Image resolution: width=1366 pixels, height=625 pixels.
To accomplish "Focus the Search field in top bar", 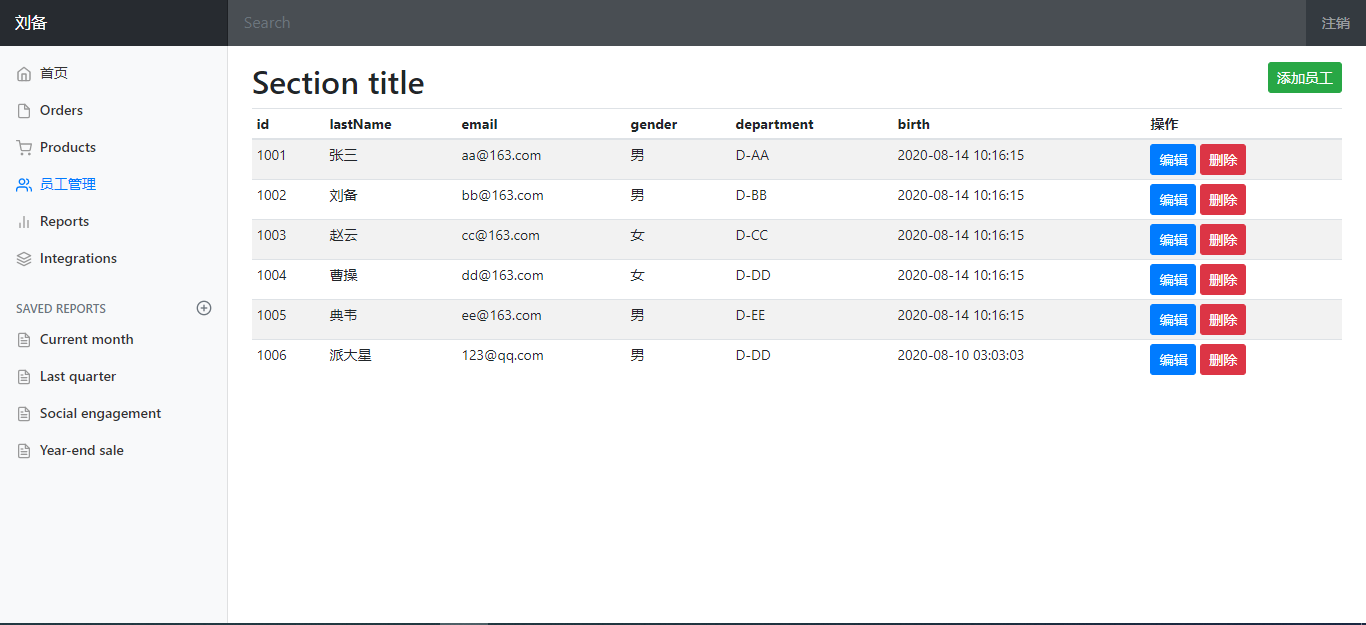I will (x=767, y=23).
